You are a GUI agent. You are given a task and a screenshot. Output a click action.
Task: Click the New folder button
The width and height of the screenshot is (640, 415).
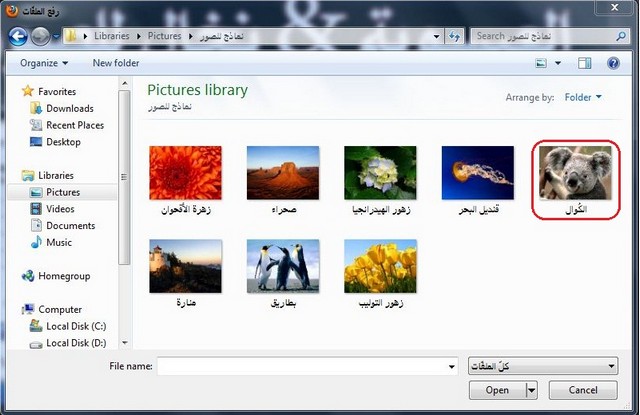point(116,63)
